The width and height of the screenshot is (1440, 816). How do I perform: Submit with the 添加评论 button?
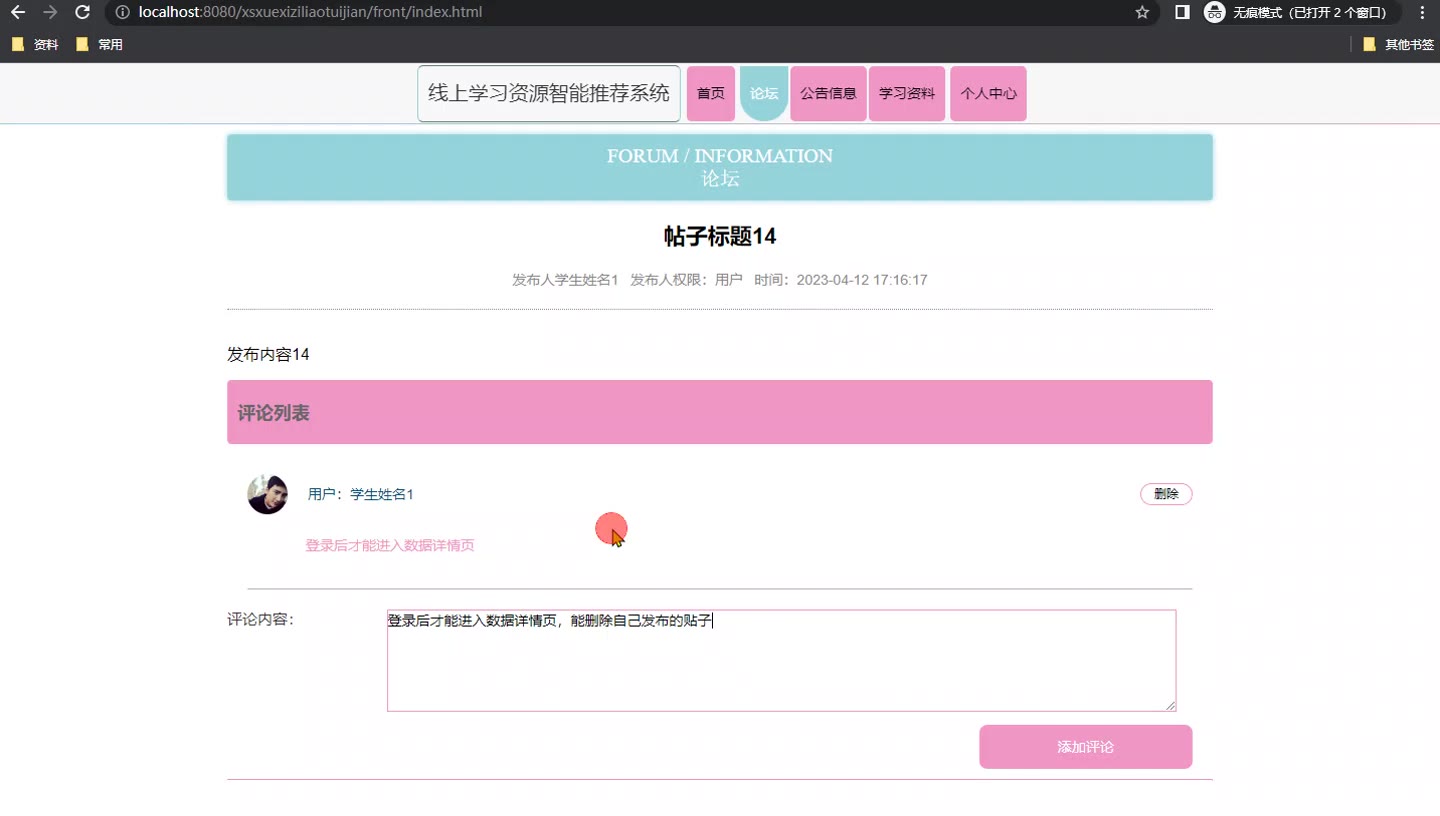(x=1085, y=747)
